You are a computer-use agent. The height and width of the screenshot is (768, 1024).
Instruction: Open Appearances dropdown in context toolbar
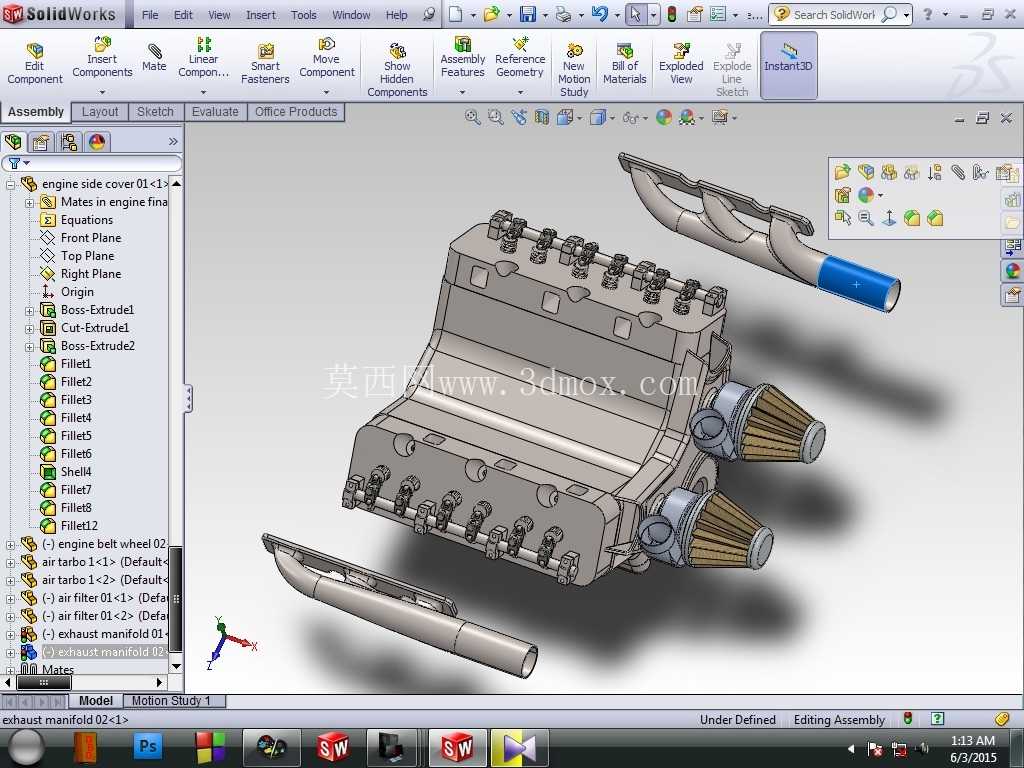click(881, 195)
